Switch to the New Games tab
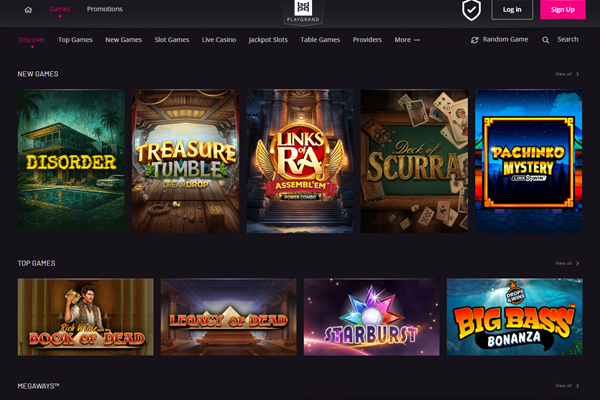Image resolution: width=600 pixels, height=400 pixels. (x=124, y=39)
